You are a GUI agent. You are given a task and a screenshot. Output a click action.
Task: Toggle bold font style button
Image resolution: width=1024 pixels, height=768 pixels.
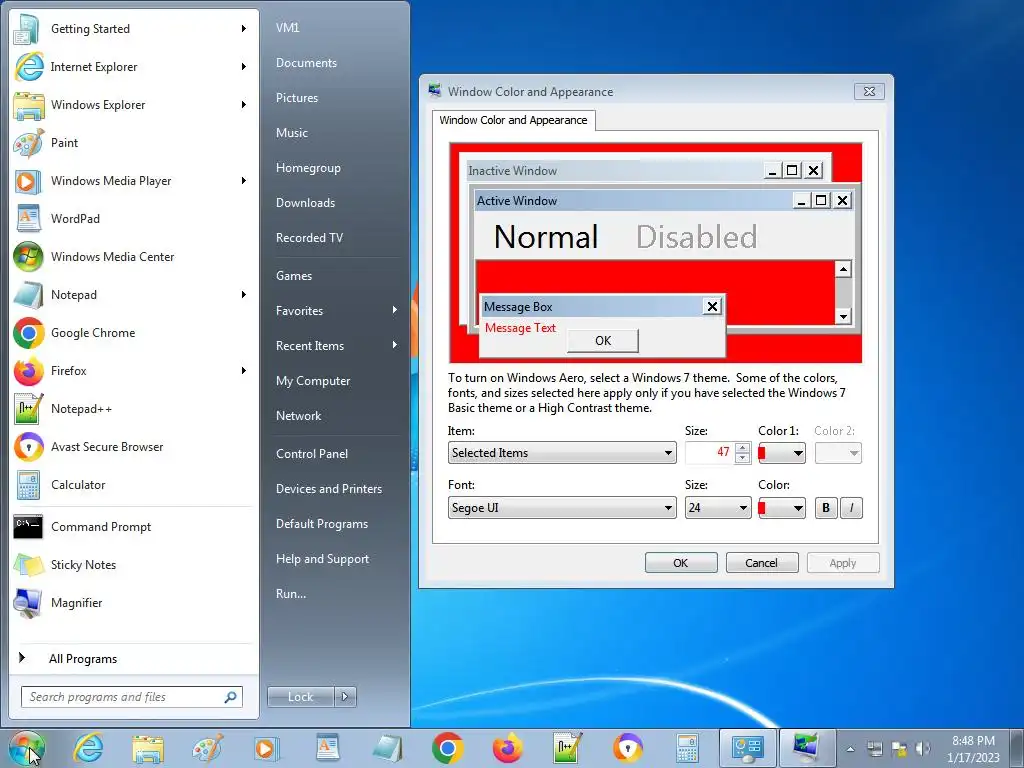tap(825, 507)
